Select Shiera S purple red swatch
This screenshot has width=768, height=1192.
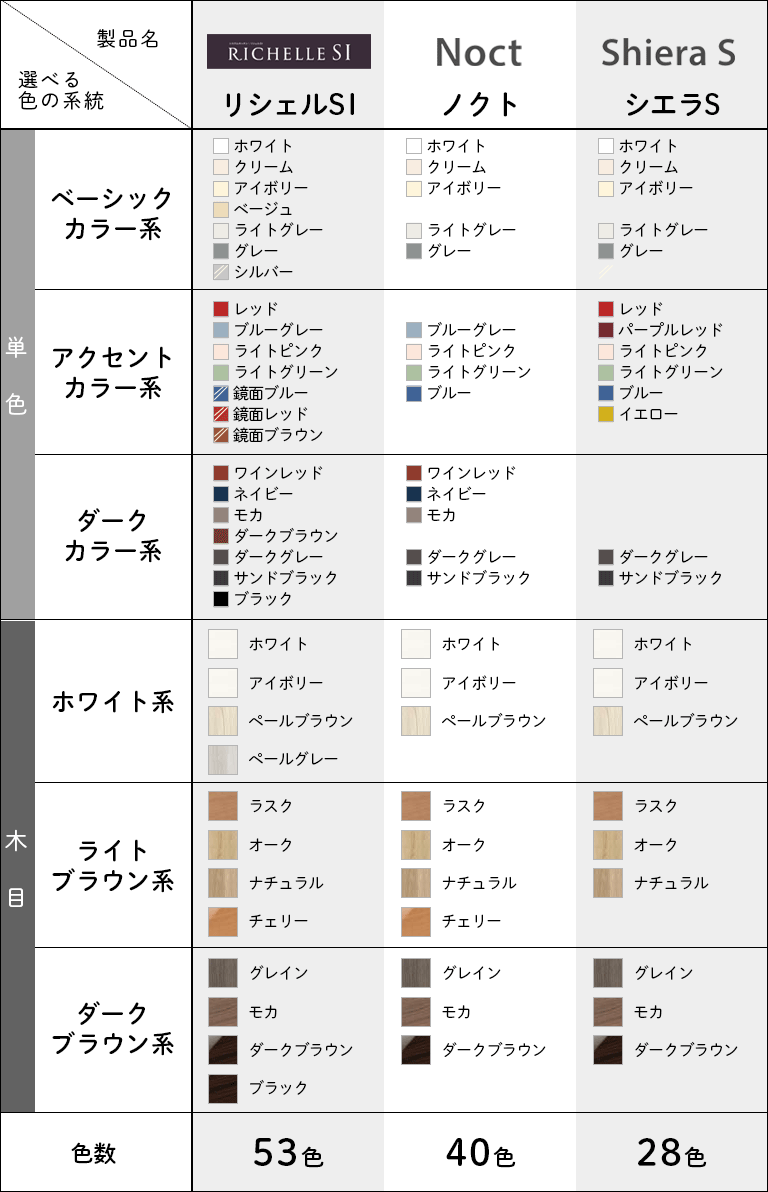point(606,330)
